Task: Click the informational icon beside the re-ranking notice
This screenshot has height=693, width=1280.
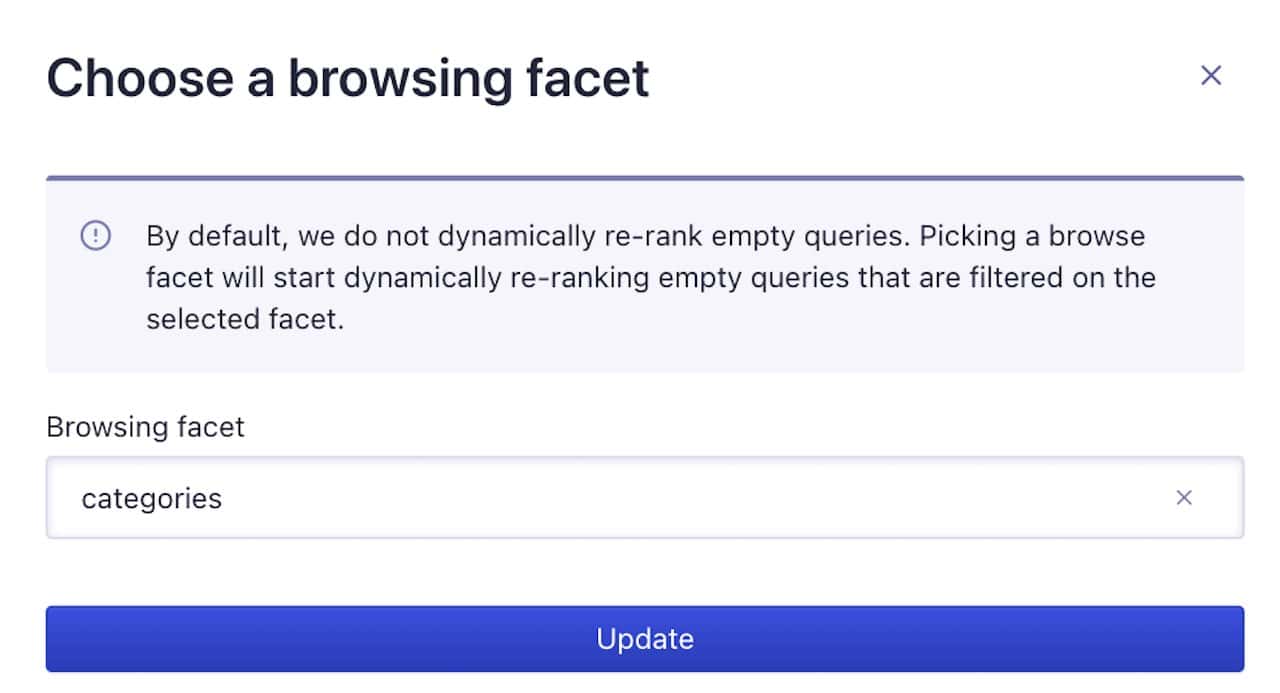Action: [96, 236]
